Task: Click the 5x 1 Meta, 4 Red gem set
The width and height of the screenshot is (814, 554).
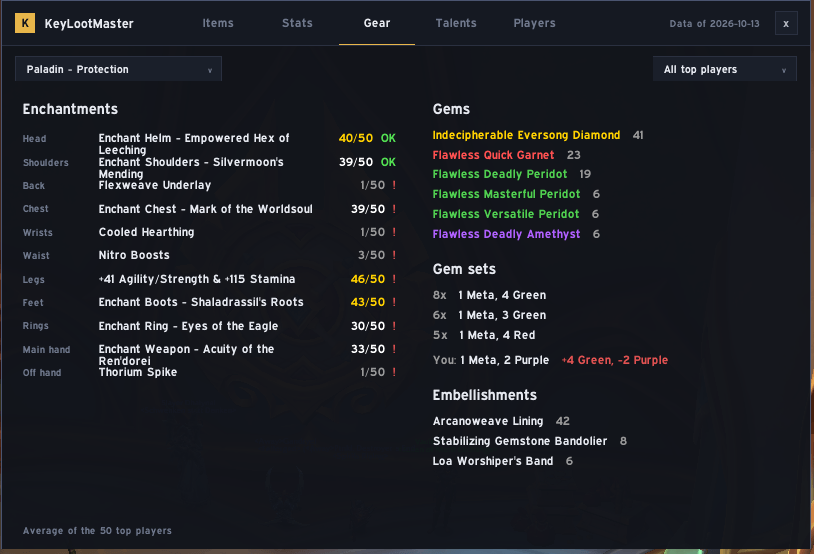Action: 484,335
